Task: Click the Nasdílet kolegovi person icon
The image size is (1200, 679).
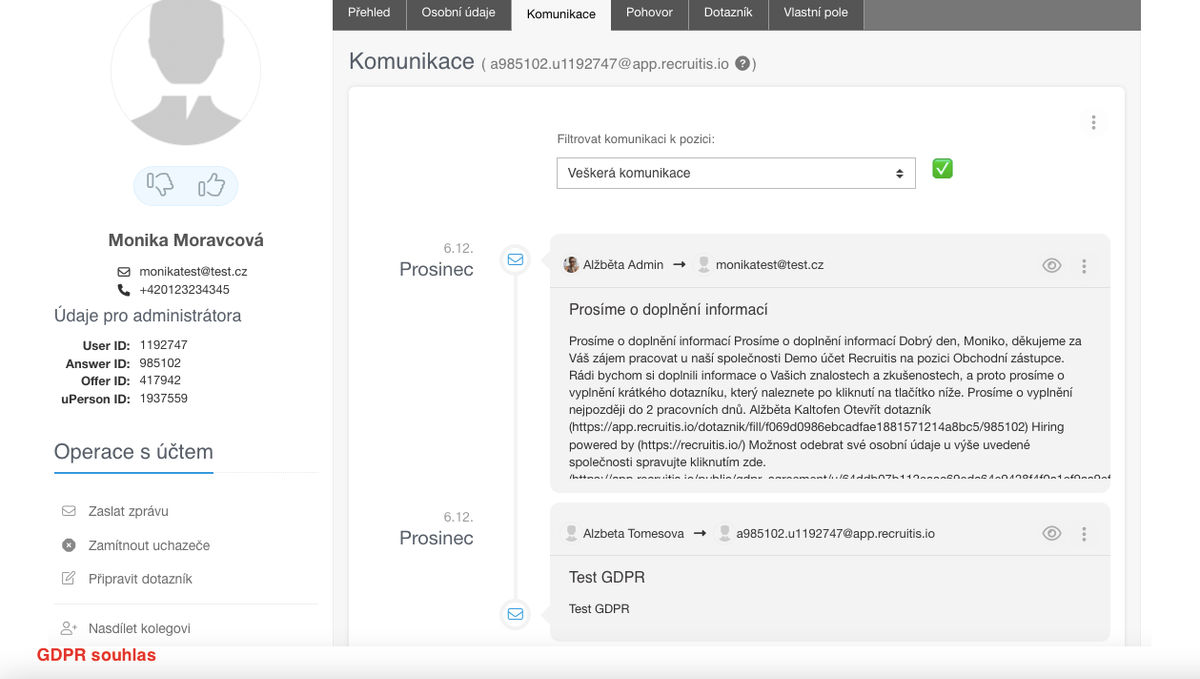Action: pos(69,628)
